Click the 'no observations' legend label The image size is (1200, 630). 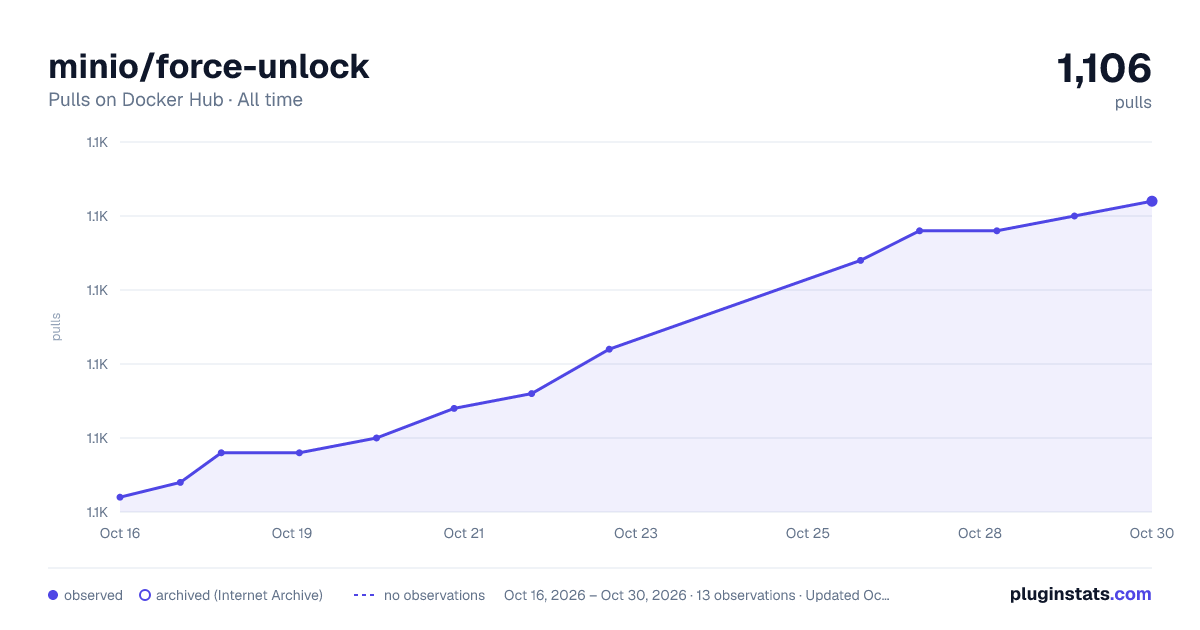click(434, 595)
